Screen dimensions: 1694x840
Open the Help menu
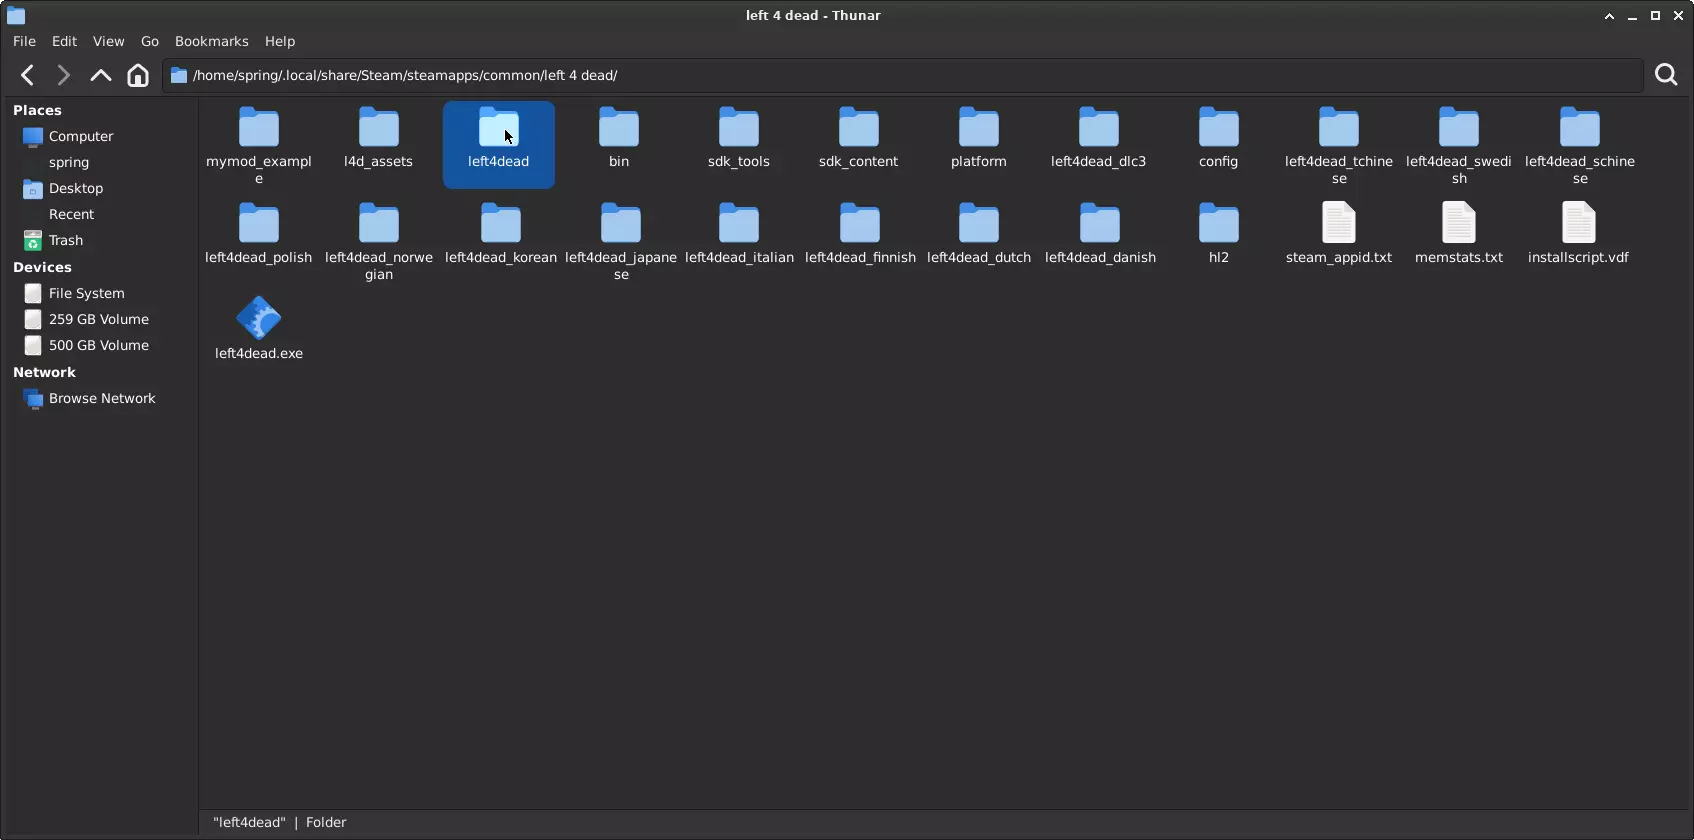(x=280, y=41)
